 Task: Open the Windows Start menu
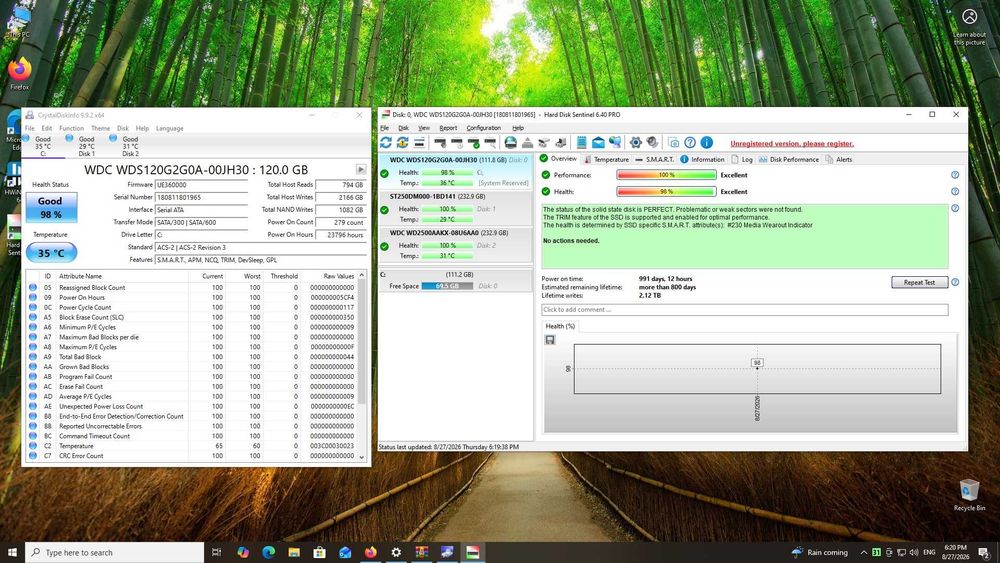[12, 552]
